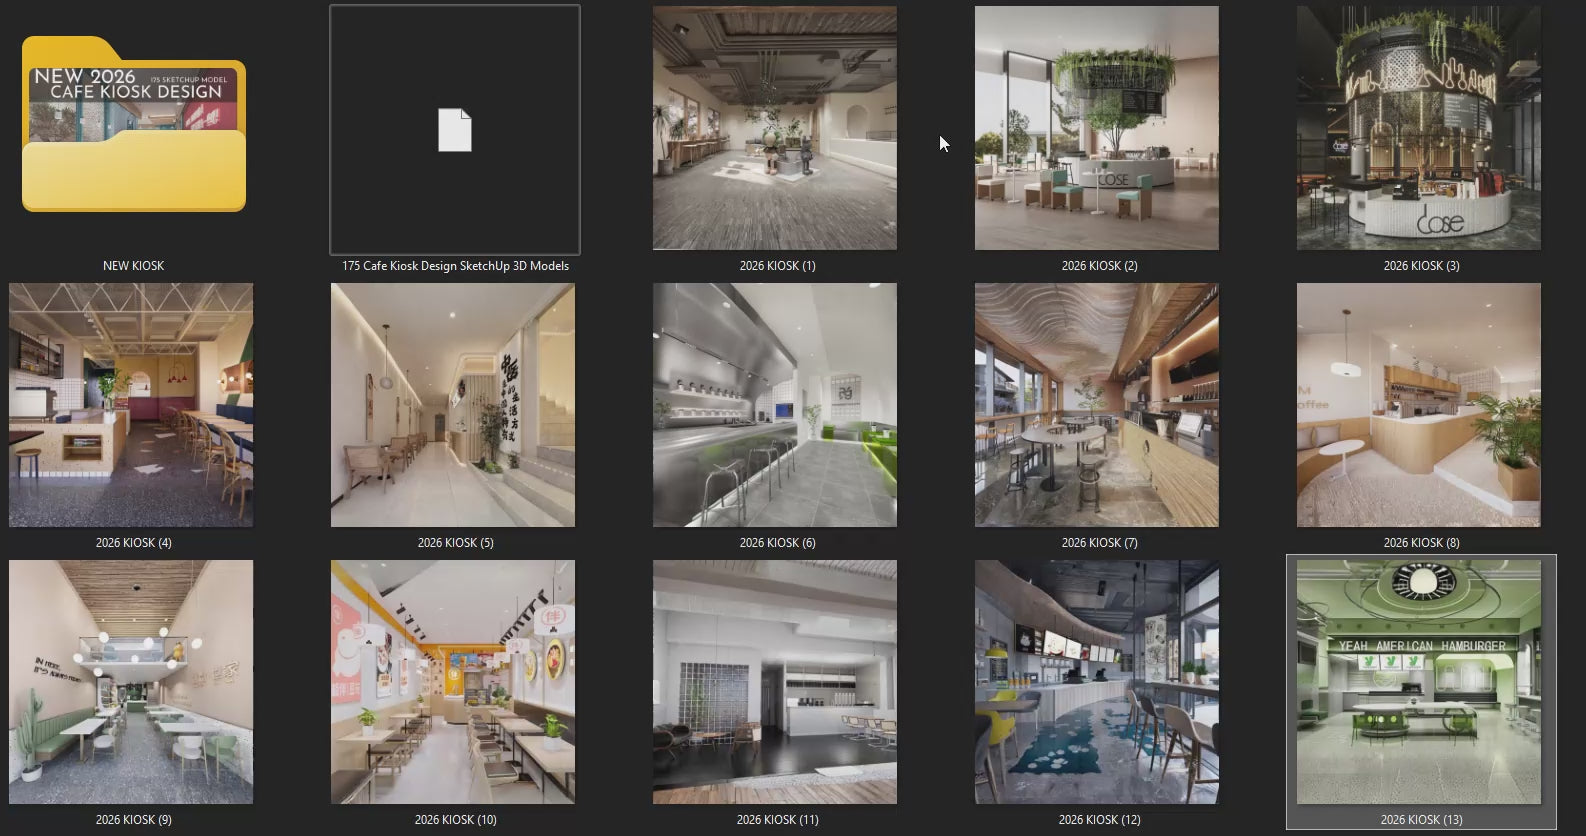Click the "2026 KIOSK (1)" file name text
Image resolution: width=1586 pixels, height=836 pixels.
(777, 266)
